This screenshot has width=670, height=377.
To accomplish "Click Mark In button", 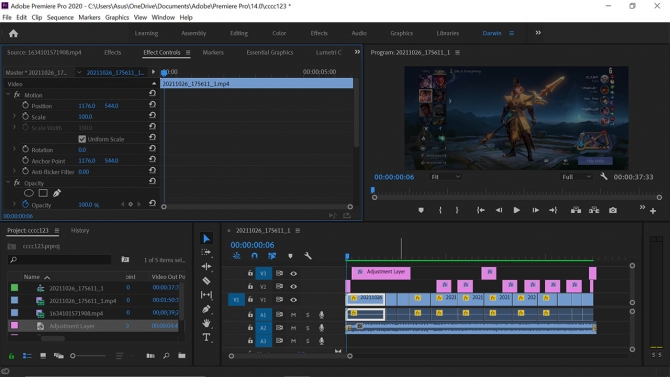I will (440, 210).
